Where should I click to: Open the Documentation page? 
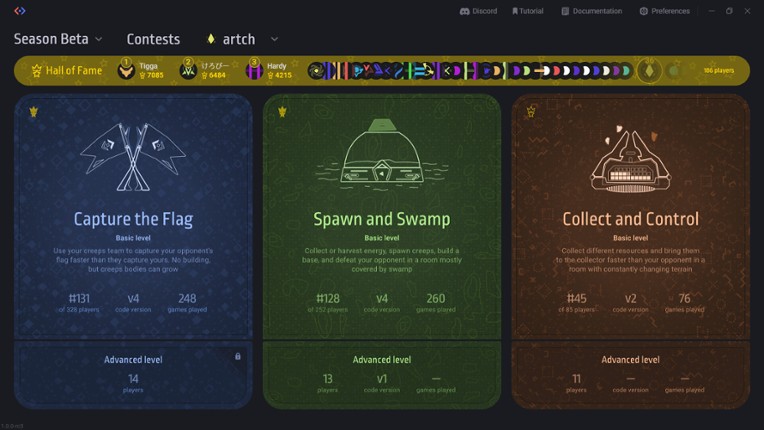591,11
